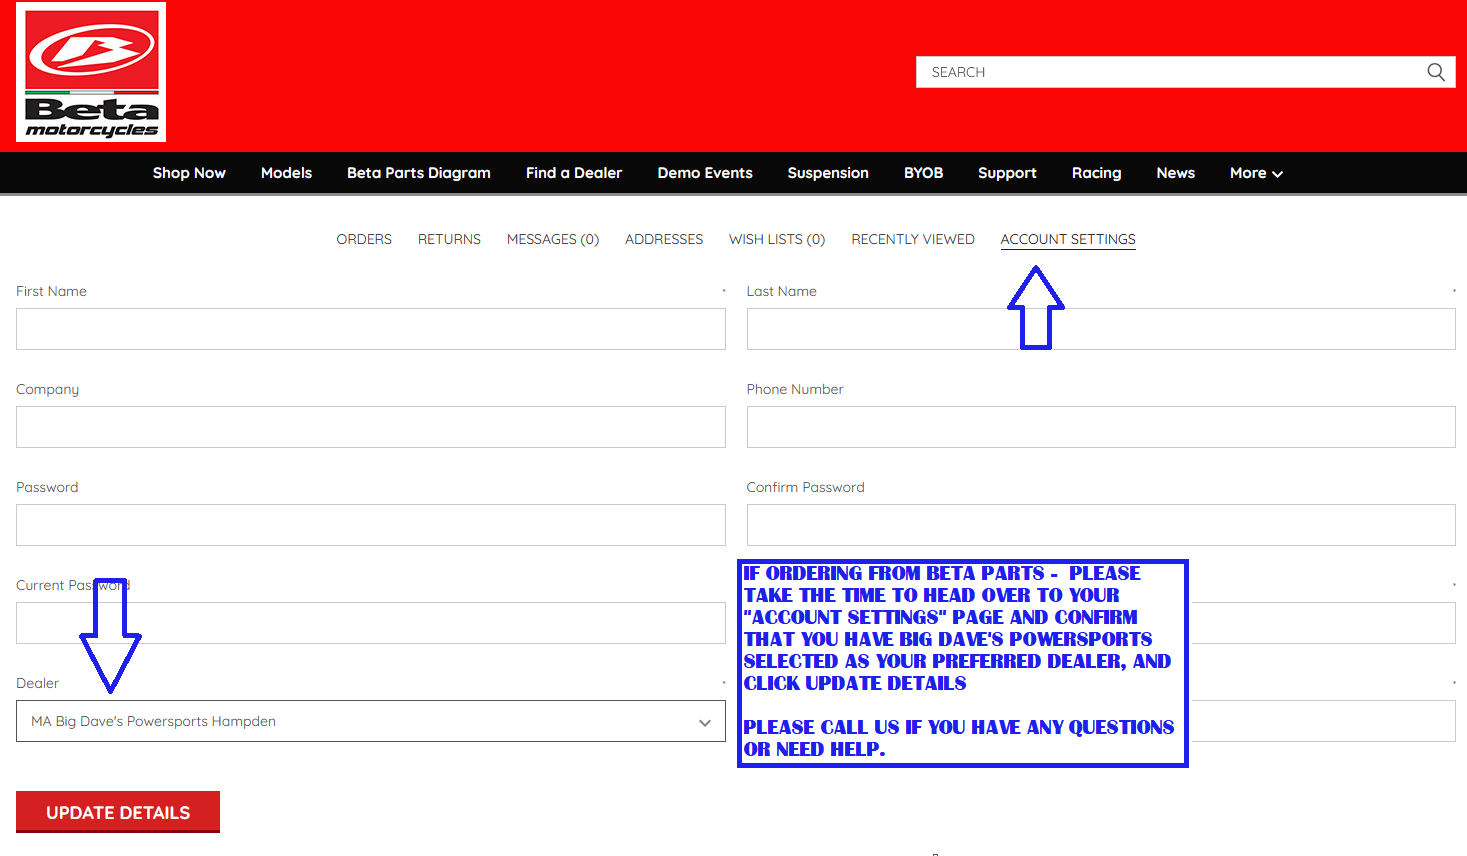Open the Support page
This screenshot has height=856, width=1467.
[1007, 173]
